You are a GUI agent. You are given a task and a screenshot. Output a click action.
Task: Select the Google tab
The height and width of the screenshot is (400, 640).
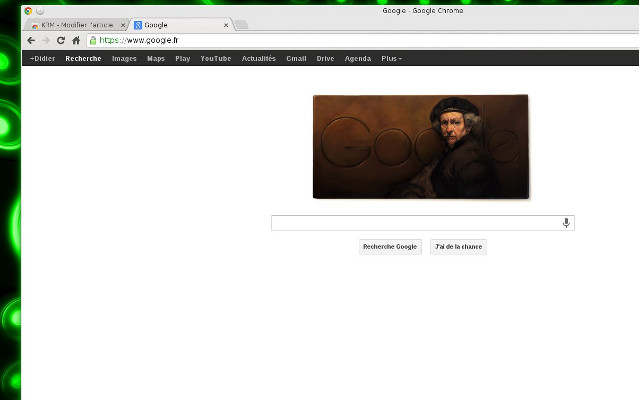tap(182, 25)
